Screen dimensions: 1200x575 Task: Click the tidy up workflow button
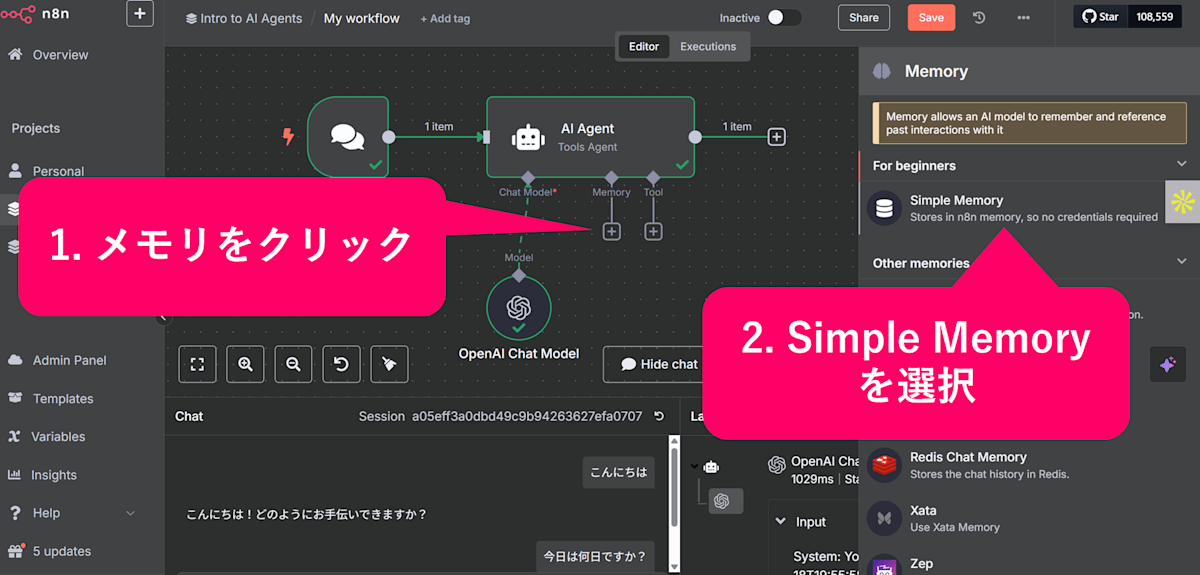(389, 364)
